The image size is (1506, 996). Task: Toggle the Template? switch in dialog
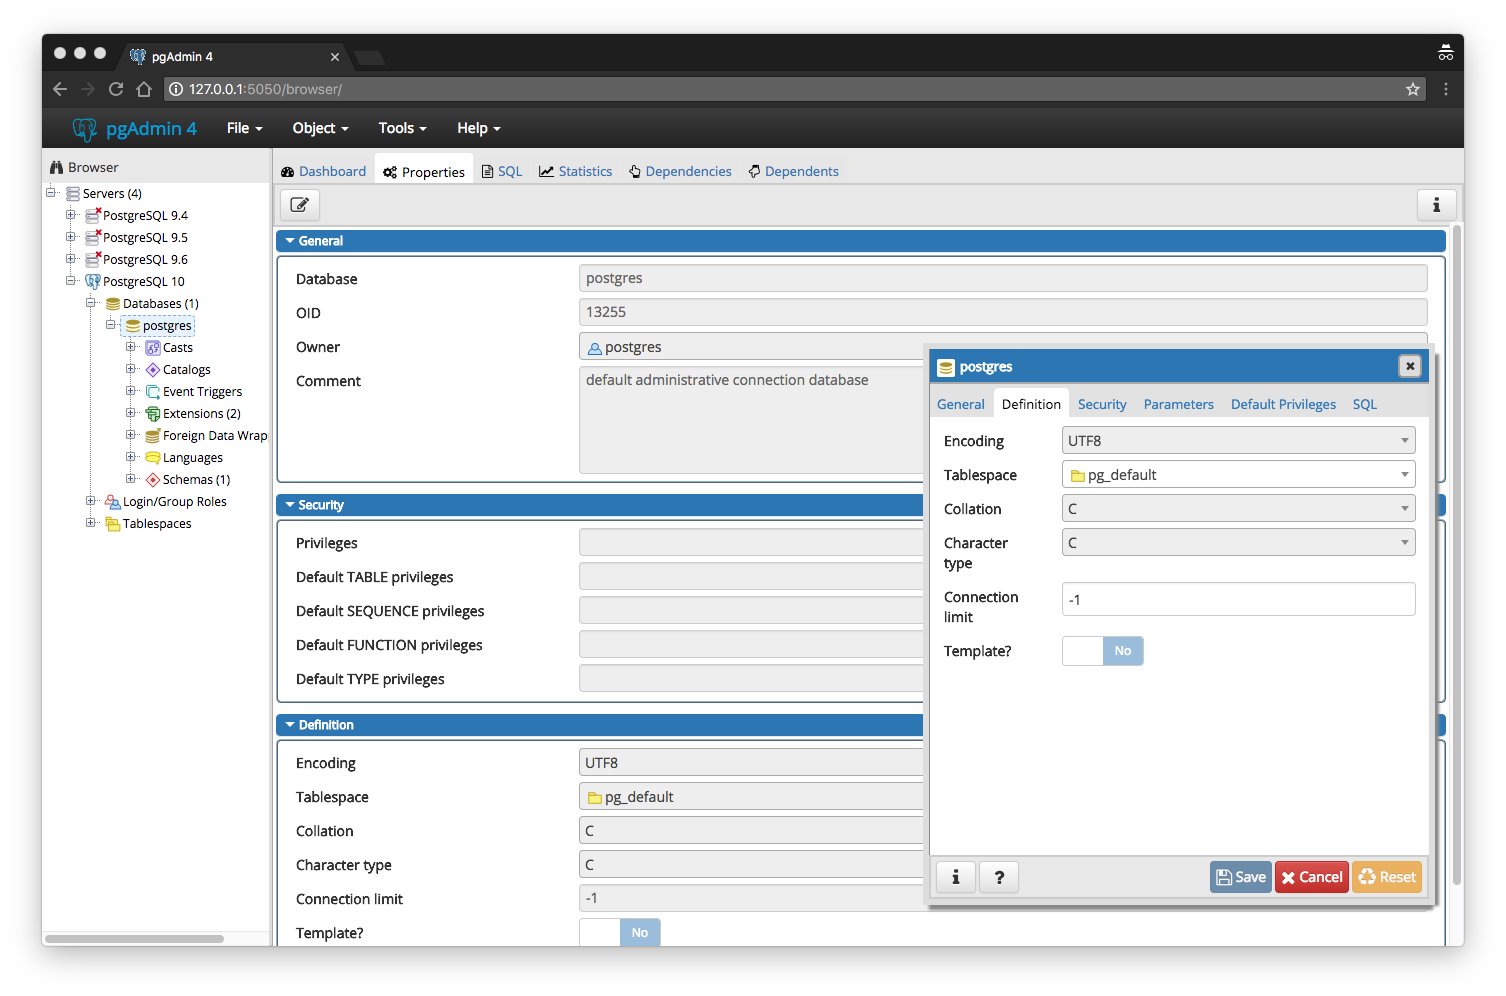coord(1102,651)
